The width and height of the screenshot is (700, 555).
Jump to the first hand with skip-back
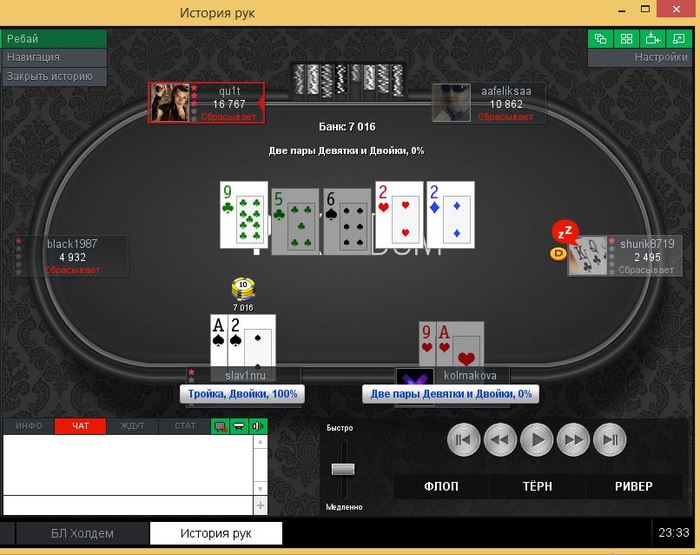pos(463,440)
